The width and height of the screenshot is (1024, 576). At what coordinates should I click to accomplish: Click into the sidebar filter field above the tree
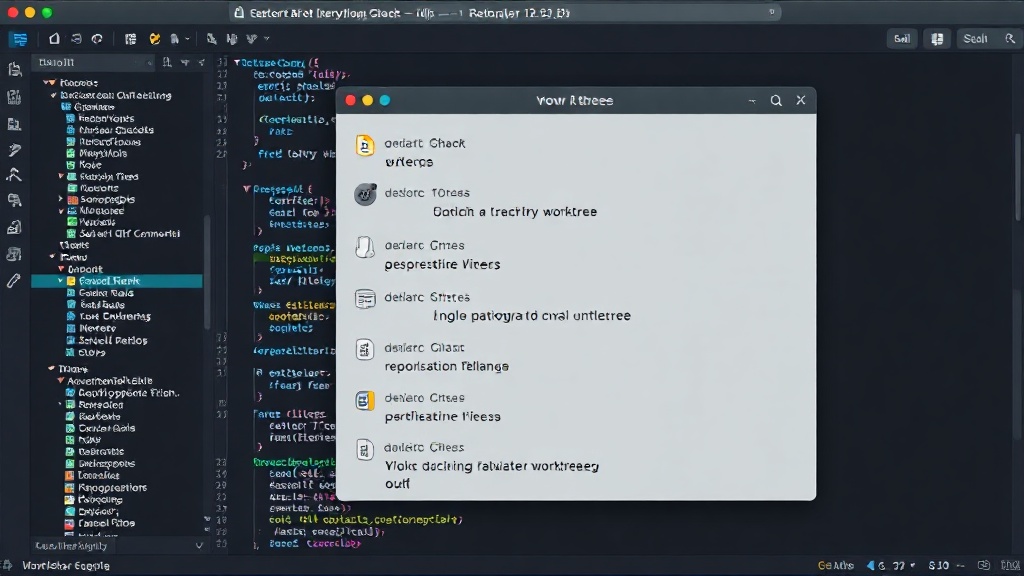tap(93, 63)
